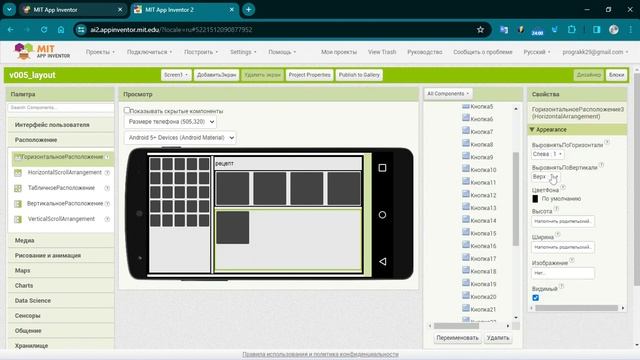The height and width of the screenshot is (360, 640).
Task: Open the Android 5+ Devices theme dropdown
Action: pos(180,138)
